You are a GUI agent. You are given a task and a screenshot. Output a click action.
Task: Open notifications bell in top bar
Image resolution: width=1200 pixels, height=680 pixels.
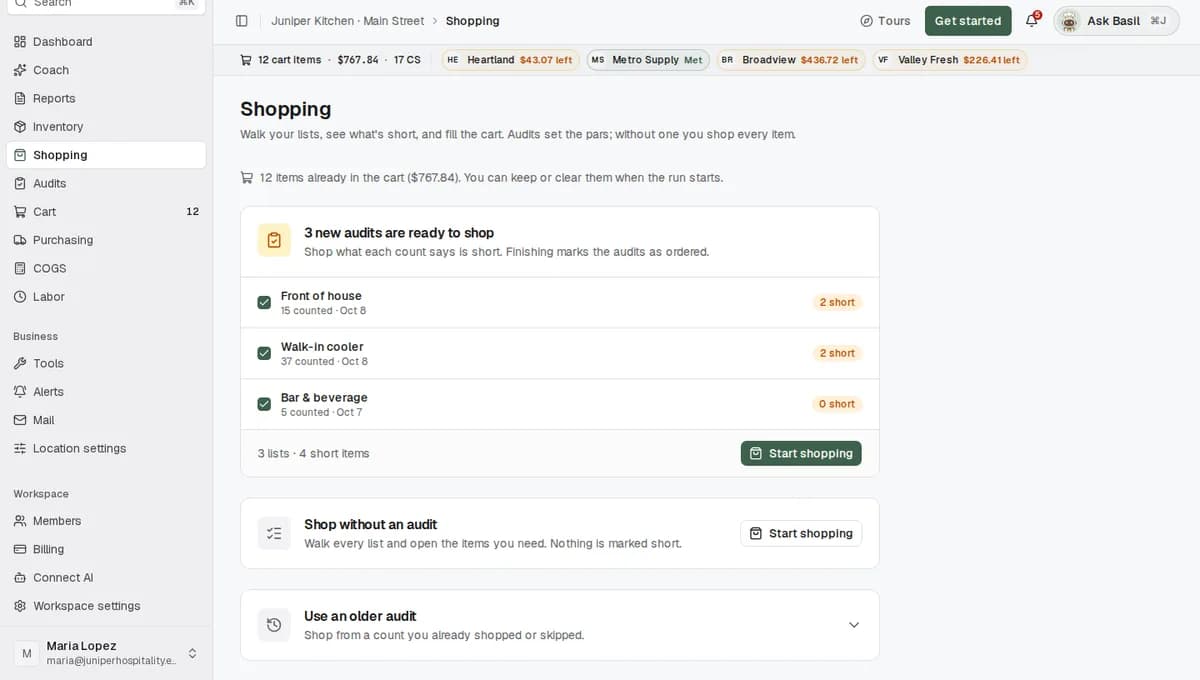click(x=1032, y=21)
